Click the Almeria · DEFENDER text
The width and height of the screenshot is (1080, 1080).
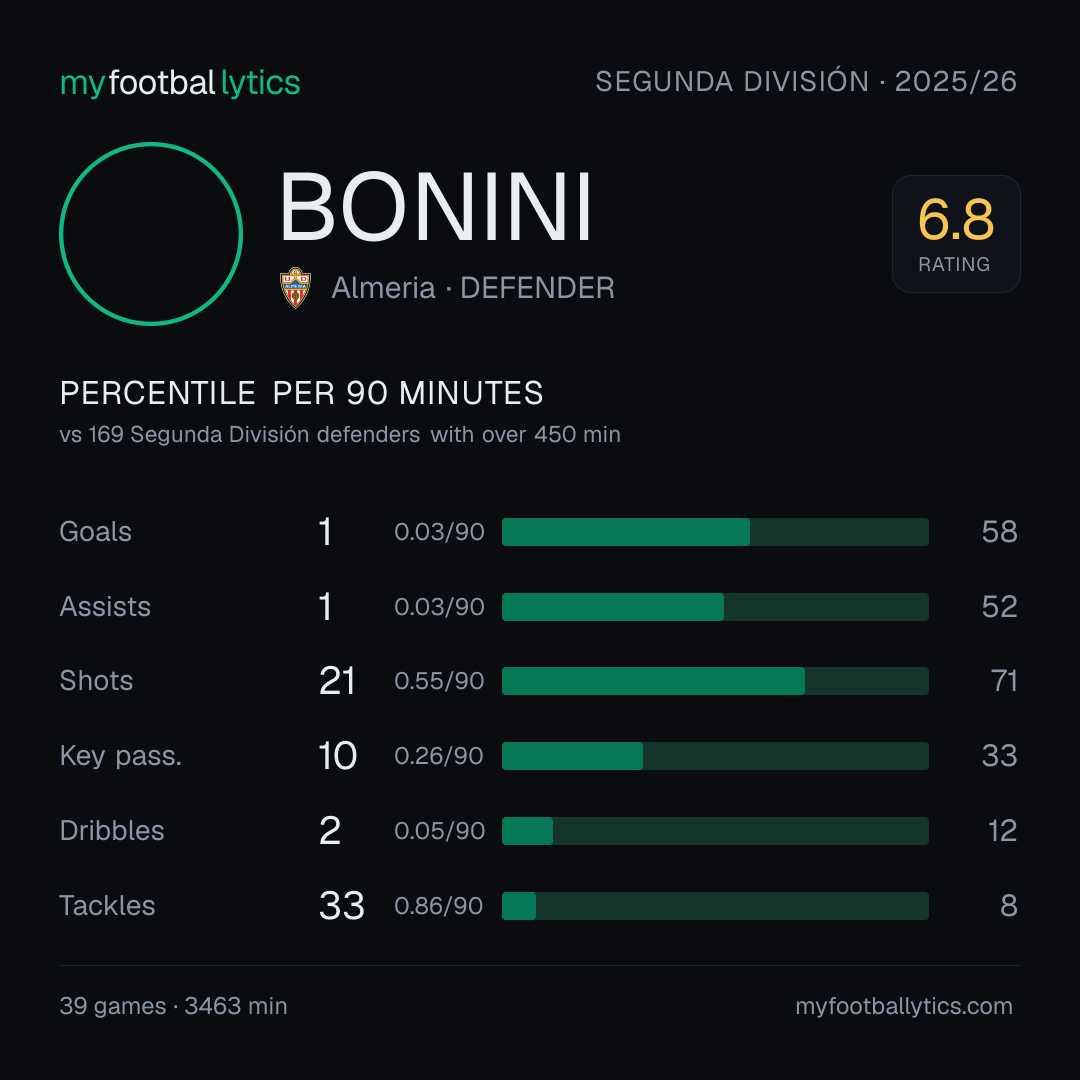coord(472,288)
